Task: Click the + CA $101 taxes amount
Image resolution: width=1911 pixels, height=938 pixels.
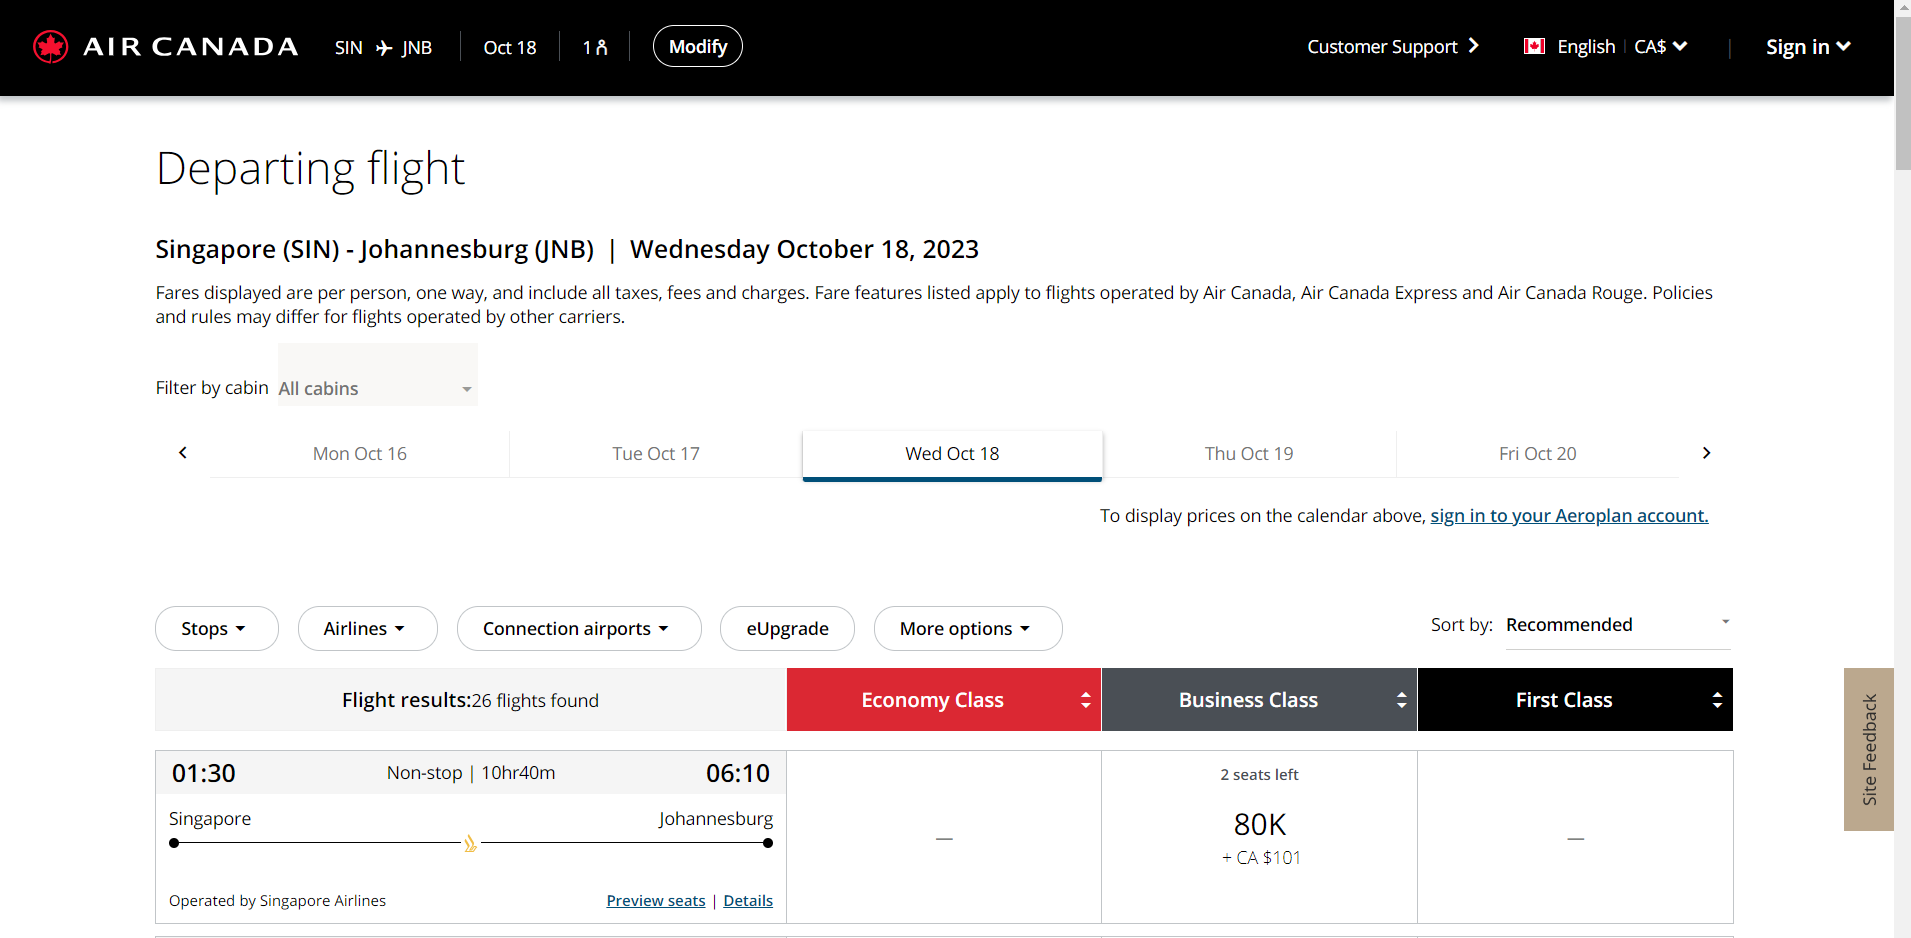Action: click(1261, 858)
